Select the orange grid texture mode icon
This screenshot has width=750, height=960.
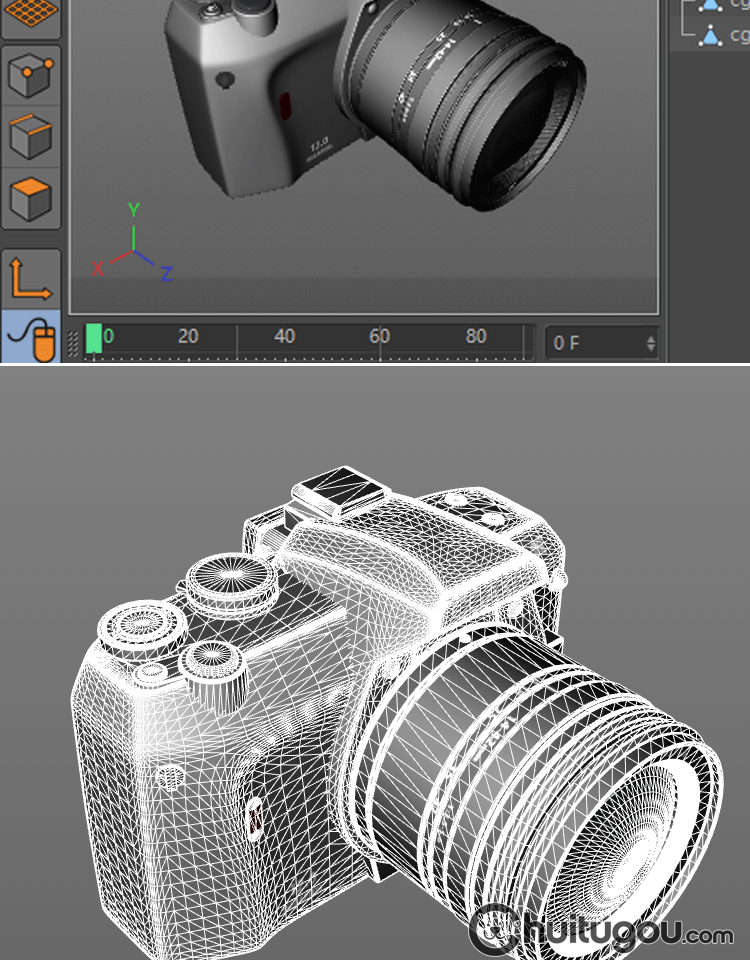(x=31, y=13)
